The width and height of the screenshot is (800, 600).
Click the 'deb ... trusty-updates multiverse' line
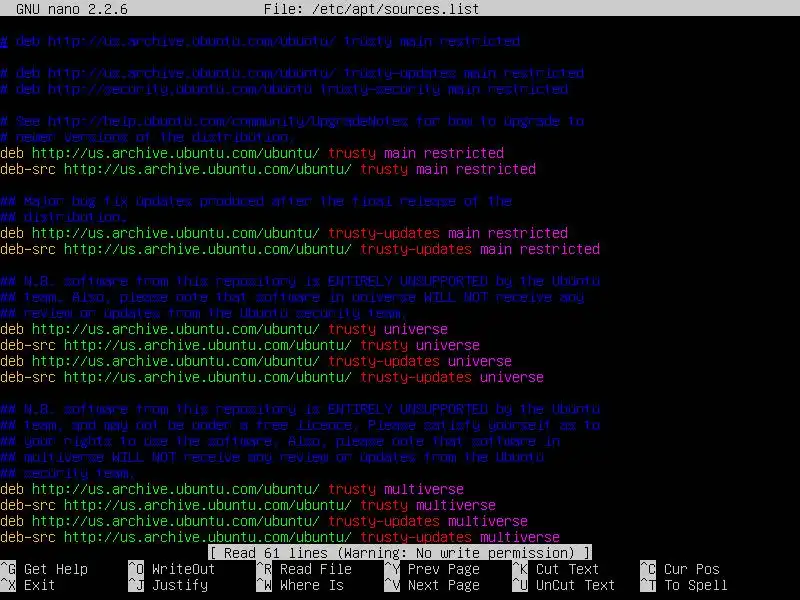[x=264, y=521]
